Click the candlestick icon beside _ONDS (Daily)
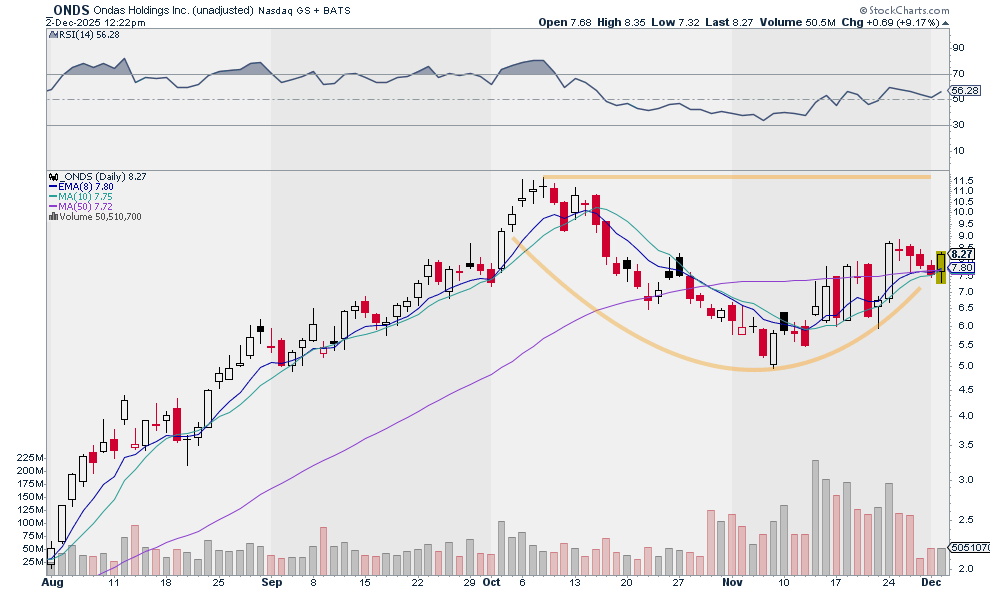Screen dimensions: 990x591 [x=54, y=177]
